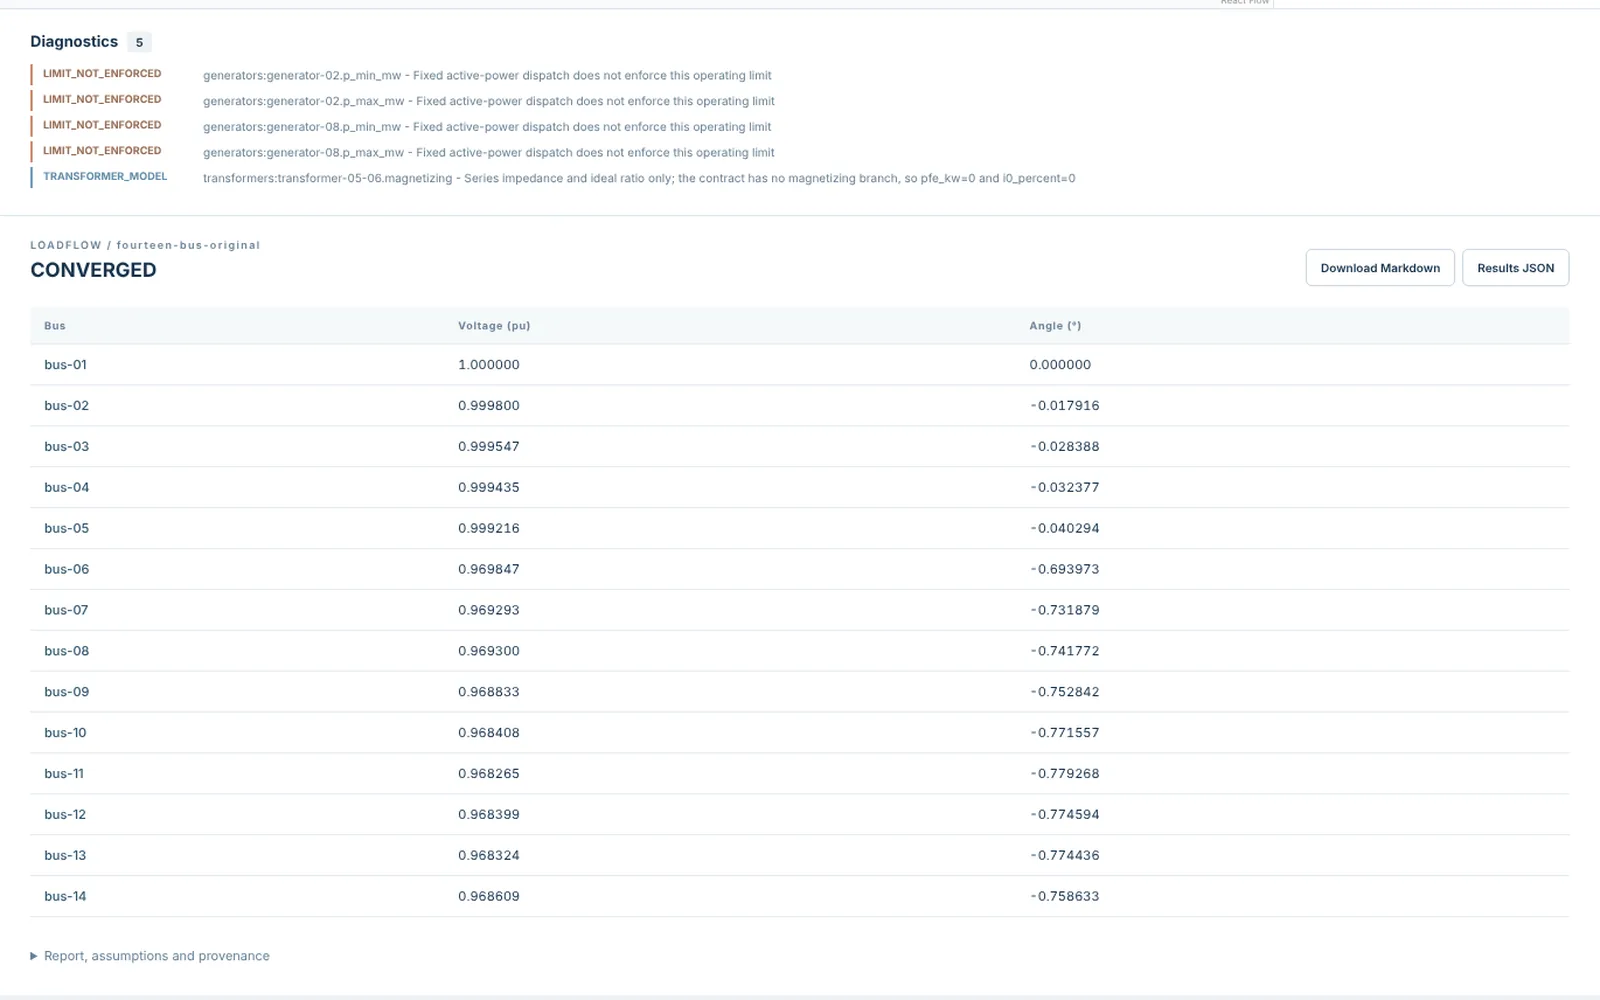Select the bus-09 row label
1600x1000 pixels.
(x=66, y=693)
